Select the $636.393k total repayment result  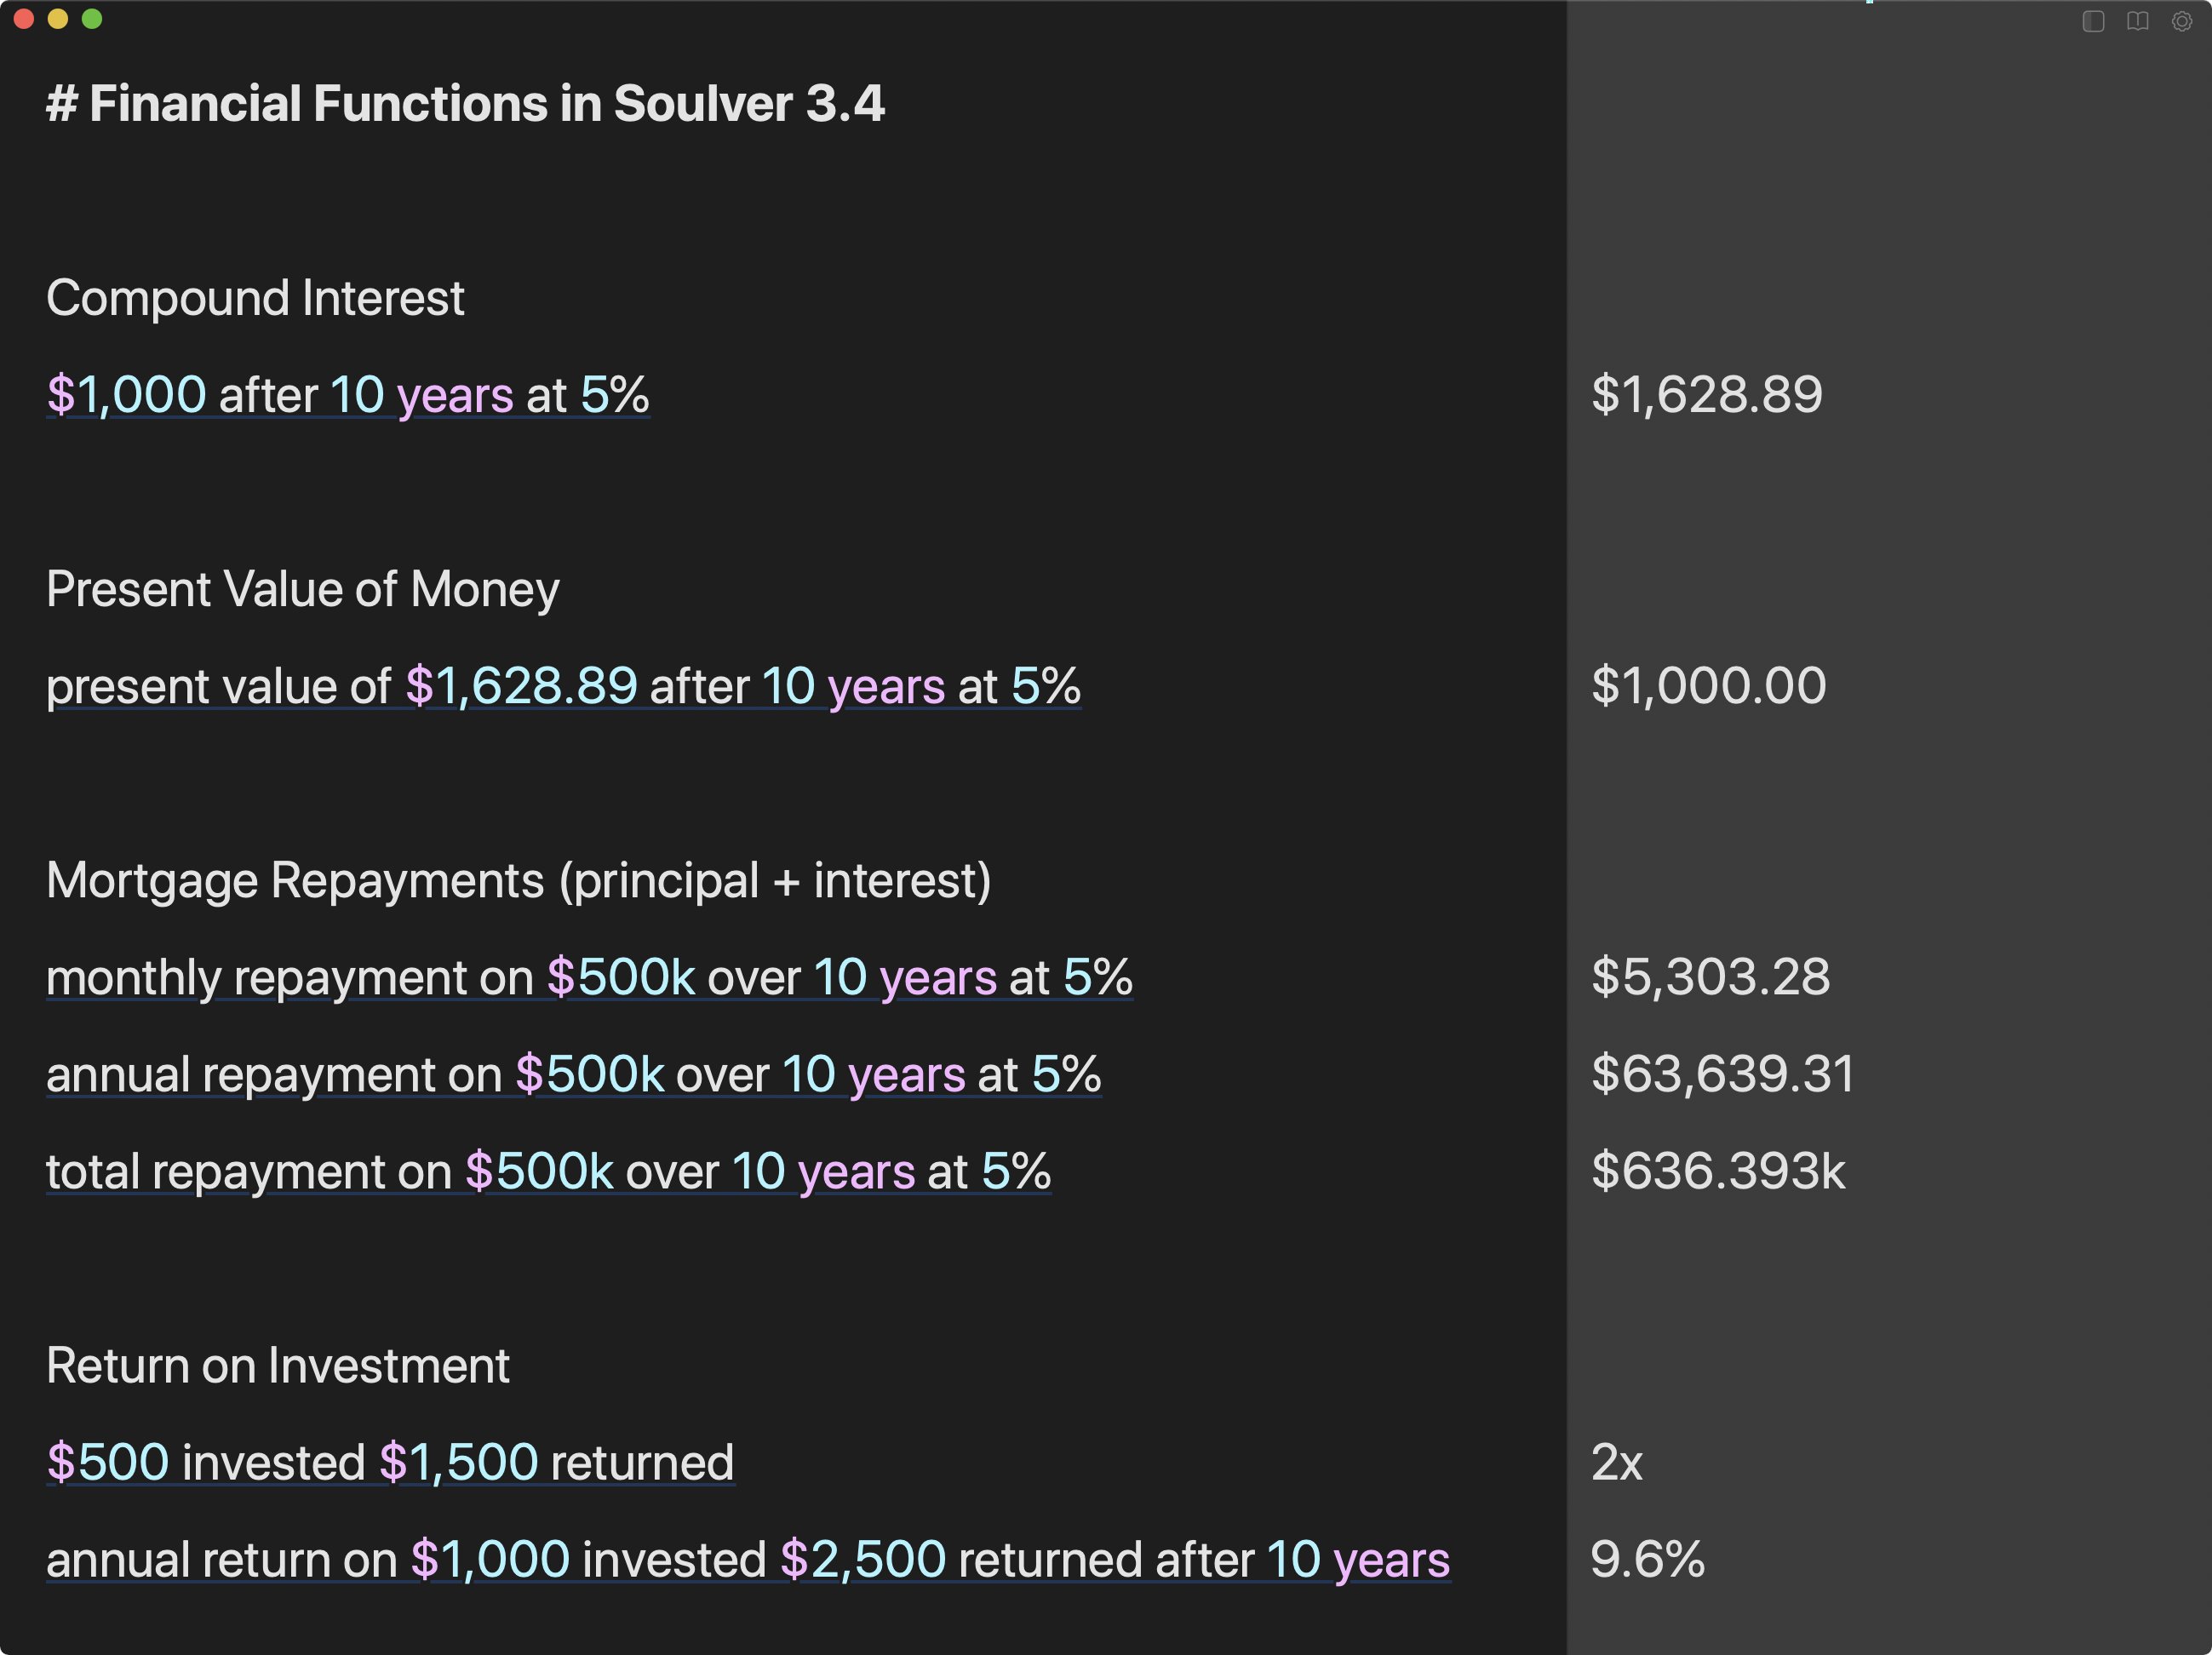[1718, 1171]
